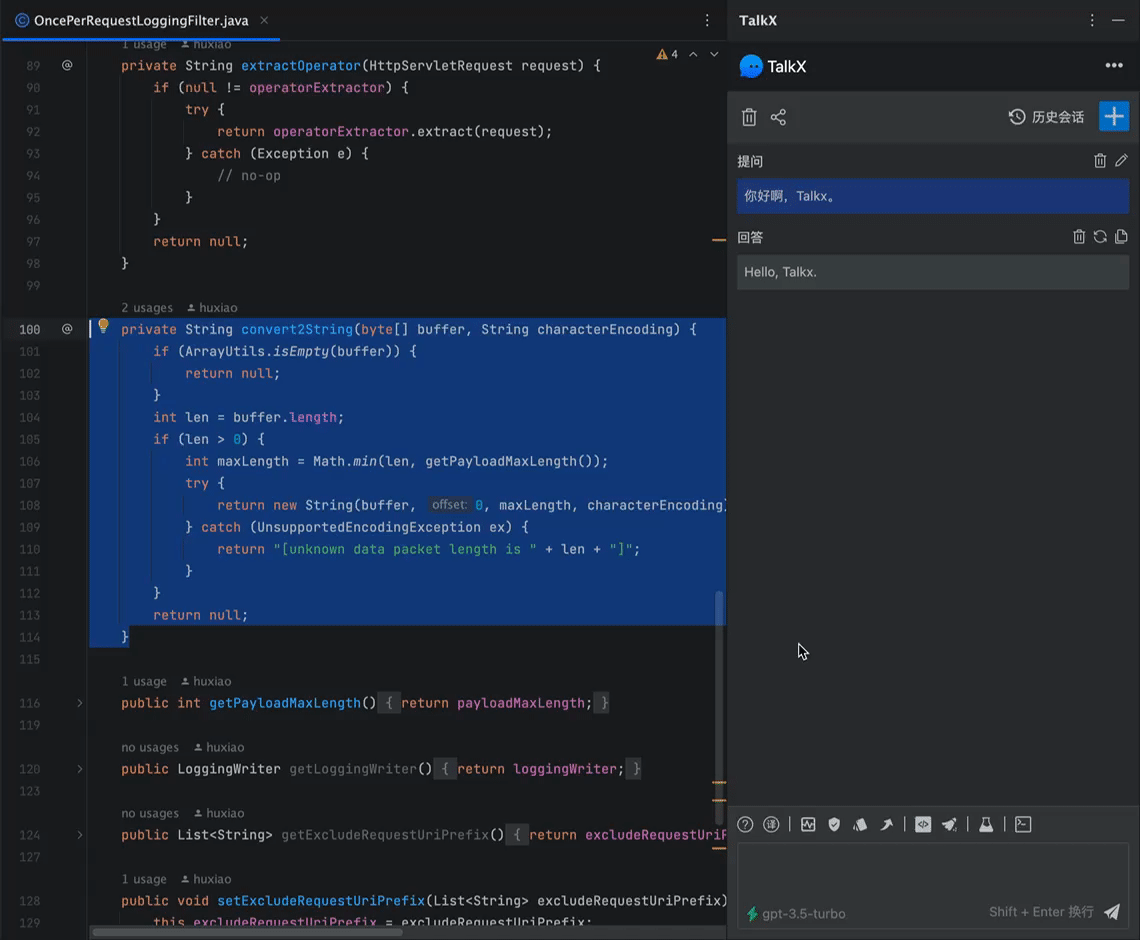Viewport: 1140px width, 940px height.
Task: Click the setExcludeRequestUriPrefix method name
Action: coord(321,901)
